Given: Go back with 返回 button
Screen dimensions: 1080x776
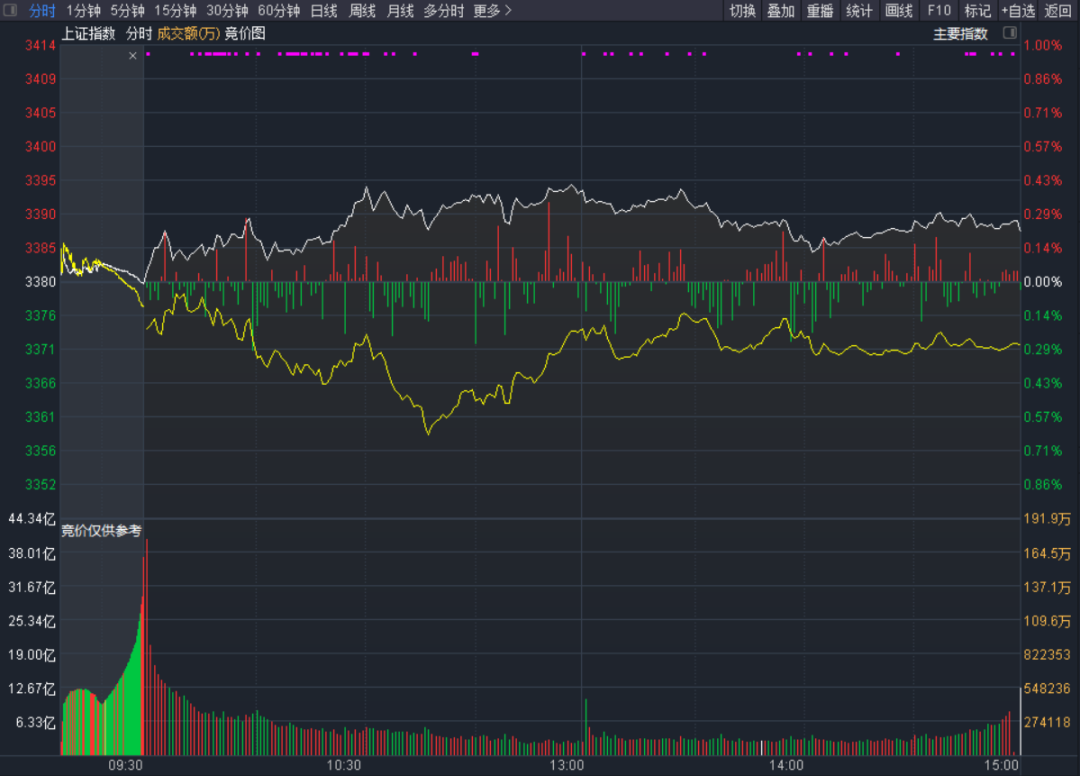Looking at the screenshot, I should point(1058,11).
